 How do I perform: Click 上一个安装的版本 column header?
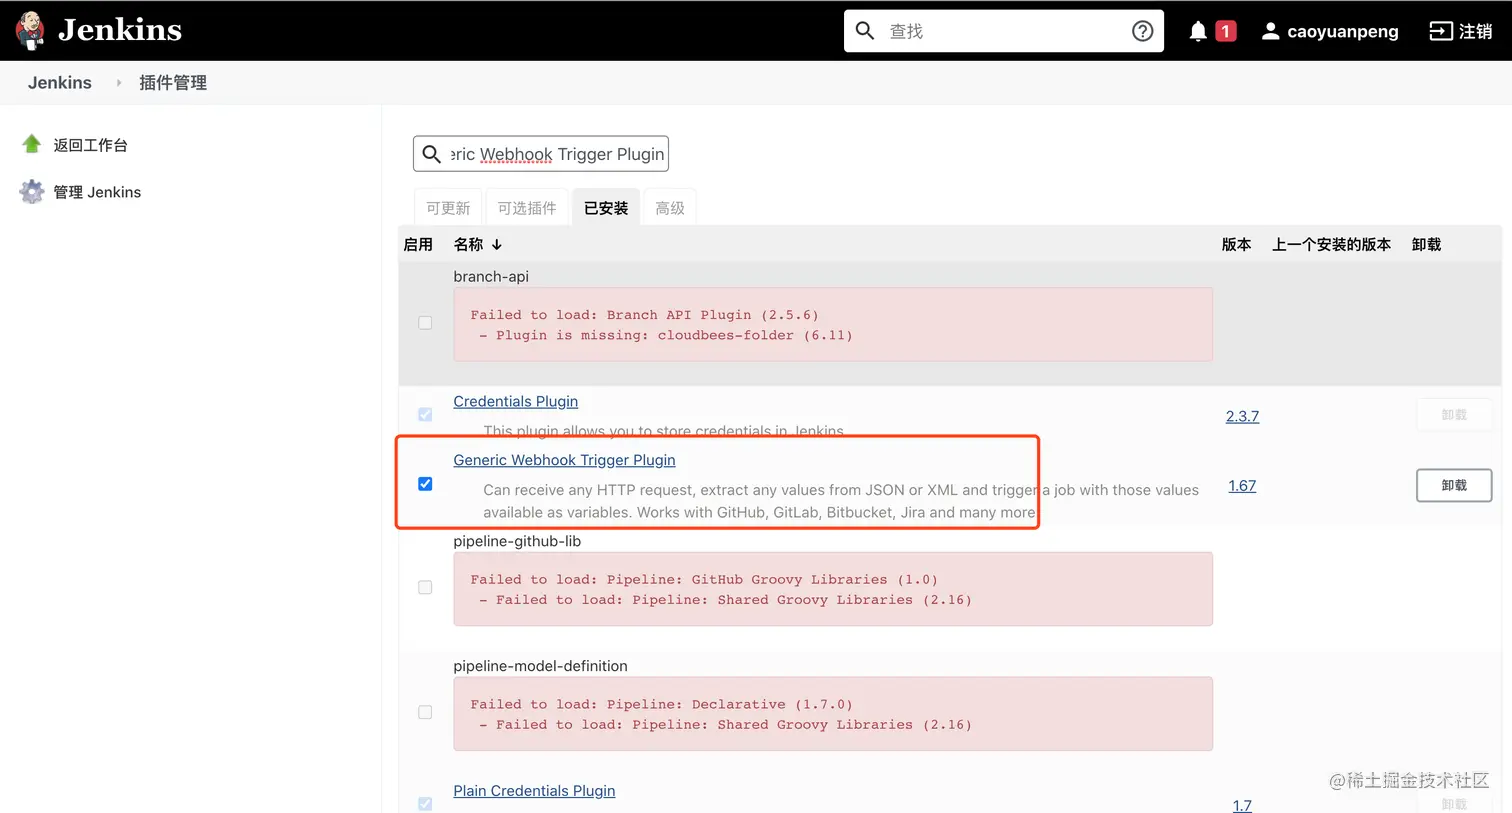coord(1331,244)
